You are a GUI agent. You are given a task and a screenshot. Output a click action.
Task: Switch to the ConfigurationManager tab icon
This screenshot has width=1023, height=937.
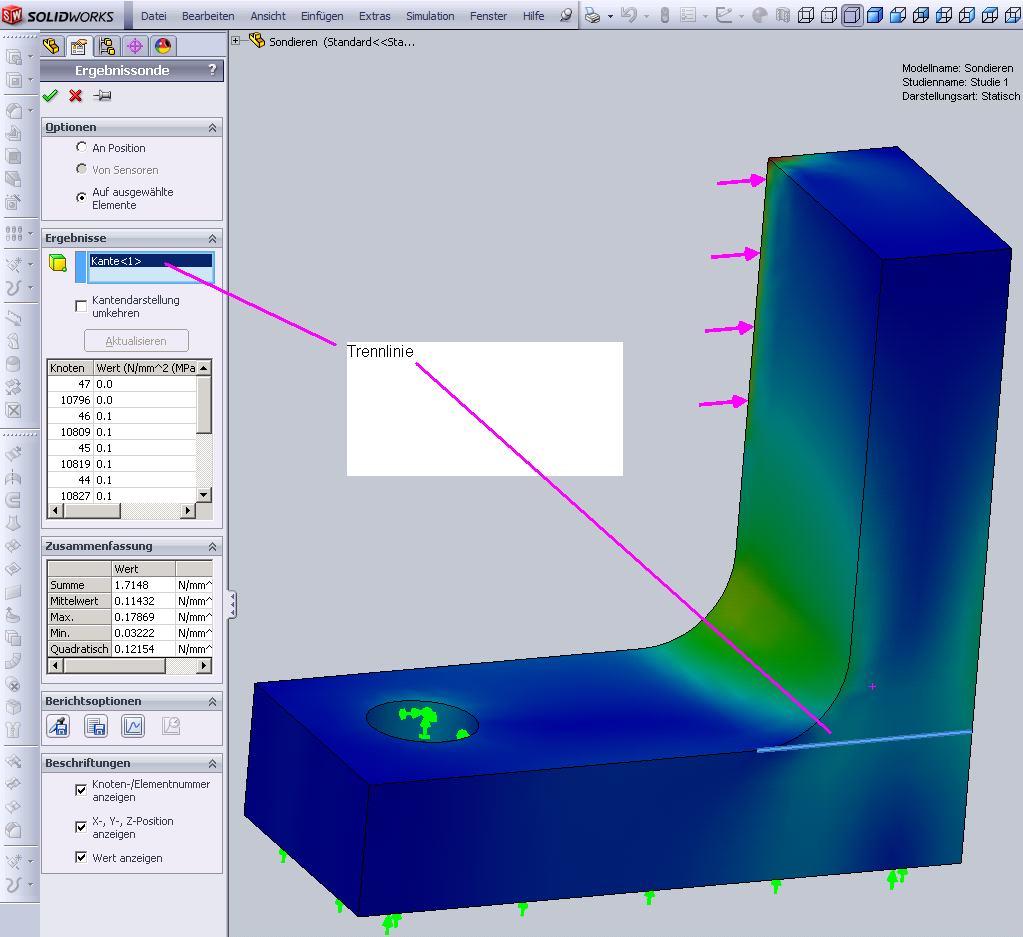[x=108, y=46]
